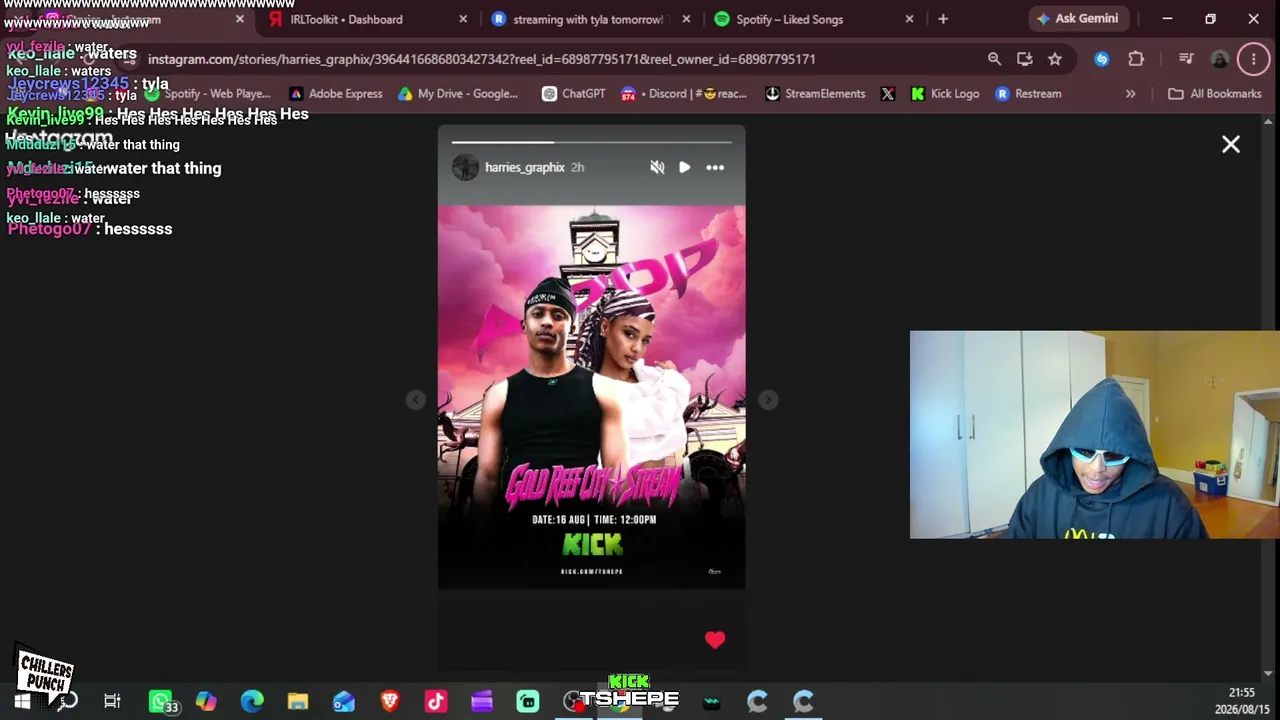Open Ask Gemini assistant
This screenshot has width=1280, height=720.
pos(1079,19)
